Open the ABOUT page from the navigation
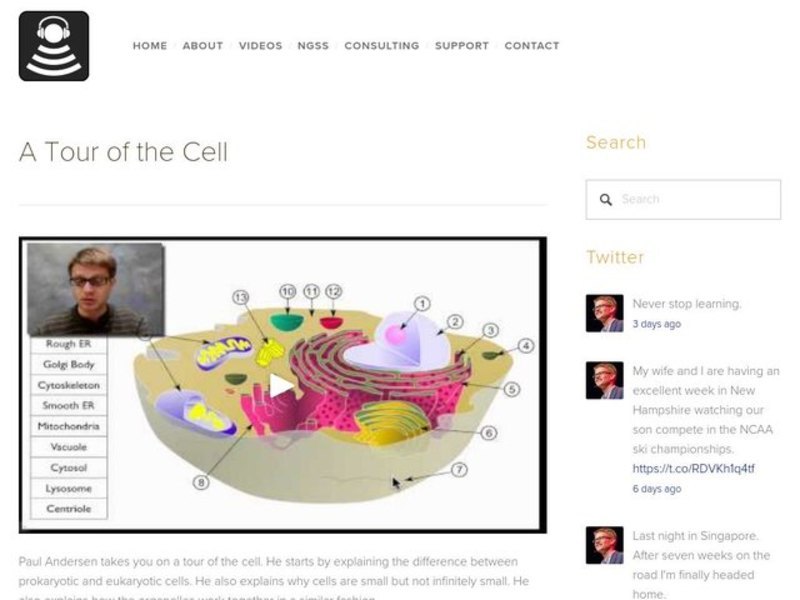The height and width of the screenshot is (600, 800). (203, 45)
